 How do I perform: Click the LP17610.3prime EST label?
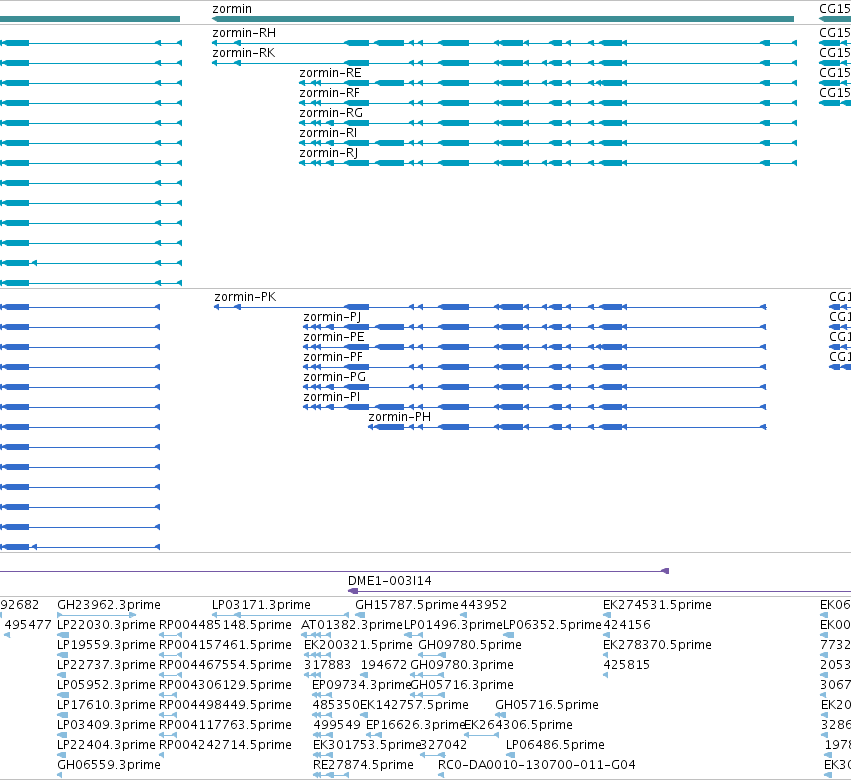click(x=106, y=705)
